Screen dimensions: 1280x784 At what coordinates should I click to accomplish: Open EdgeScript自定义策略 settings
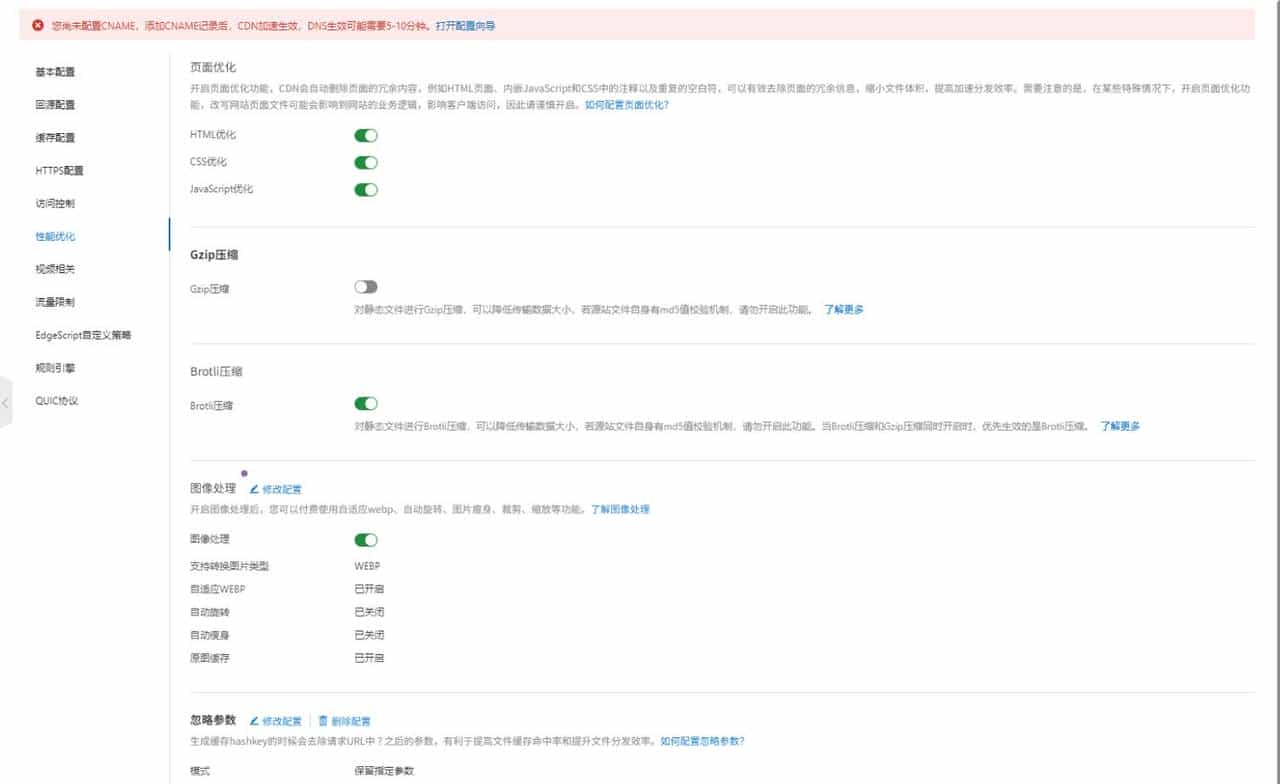click(x=82, y=334)
